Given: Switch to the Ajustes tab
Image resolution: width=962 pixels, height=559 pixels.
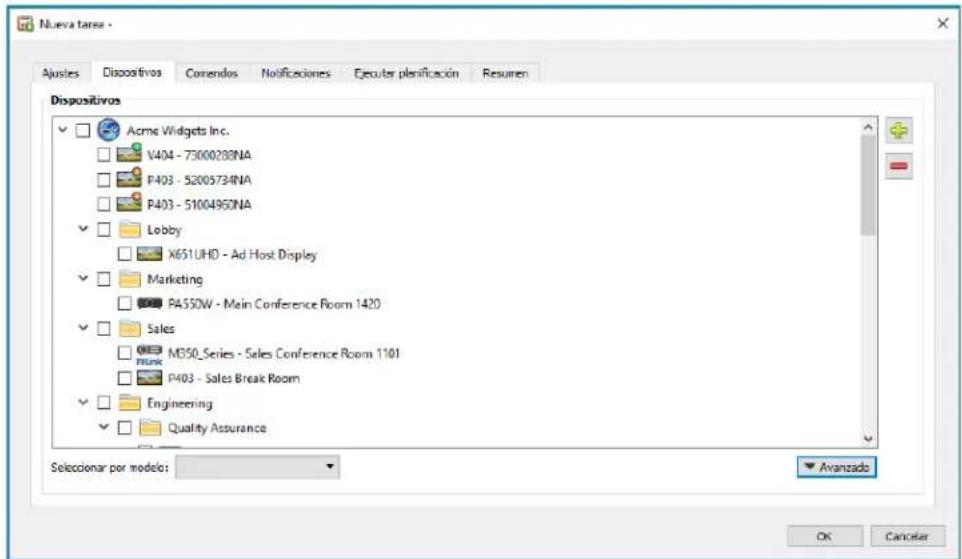Looking at the screenshot, I should [61, 73].
